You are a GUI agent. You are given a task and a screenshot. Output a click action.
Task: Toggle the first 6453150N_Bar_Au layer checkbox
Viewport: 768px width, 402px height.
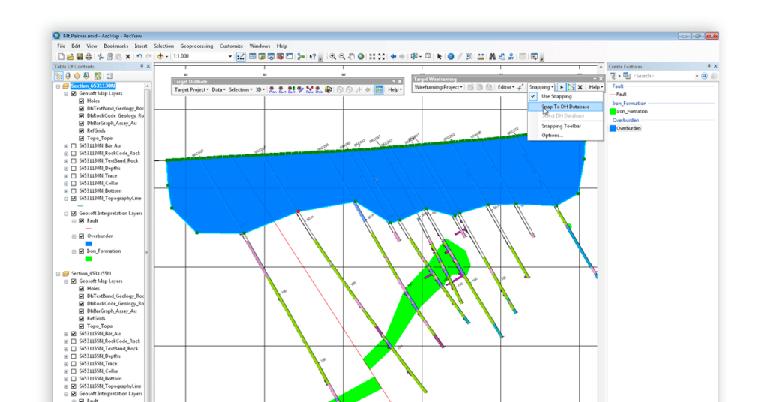click(74, 146)
